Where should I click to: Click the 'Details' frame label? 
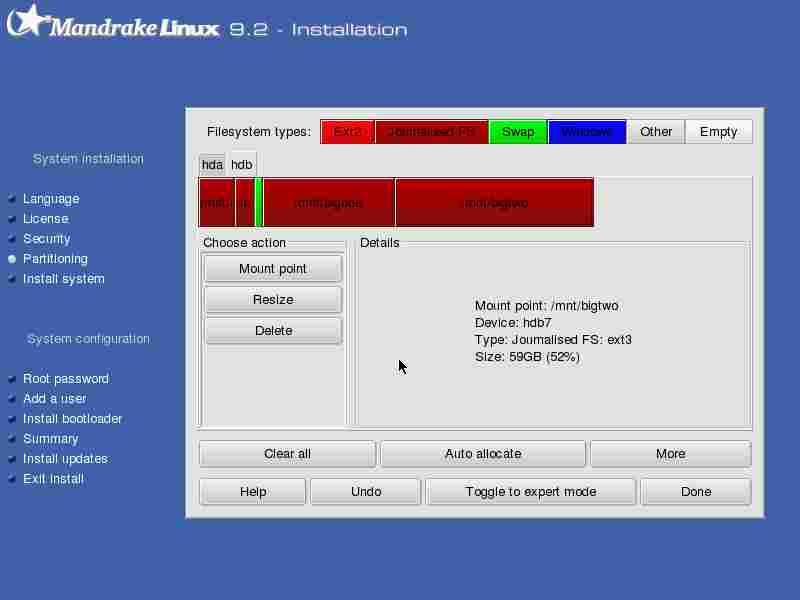(380, 243)
